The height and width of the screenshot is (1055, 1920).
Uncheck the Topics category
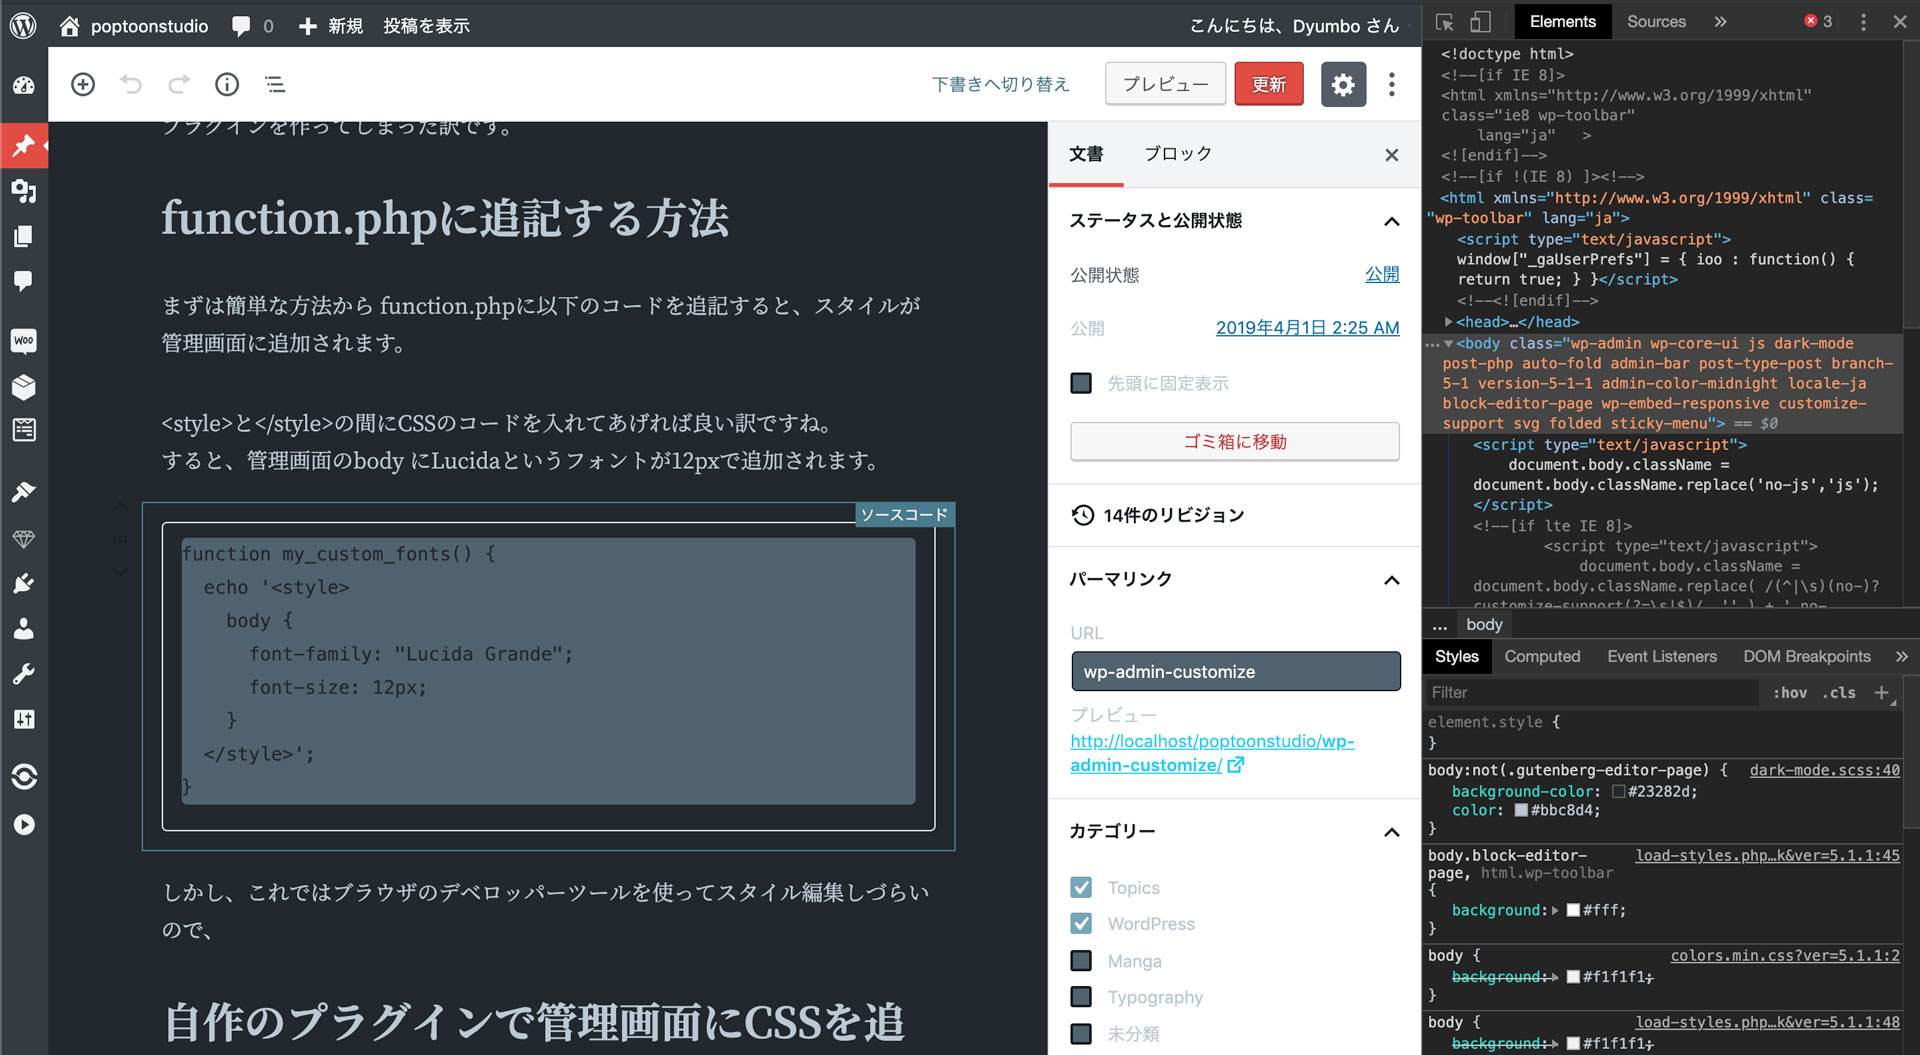pyautogui.click(x=1081, y=887)
